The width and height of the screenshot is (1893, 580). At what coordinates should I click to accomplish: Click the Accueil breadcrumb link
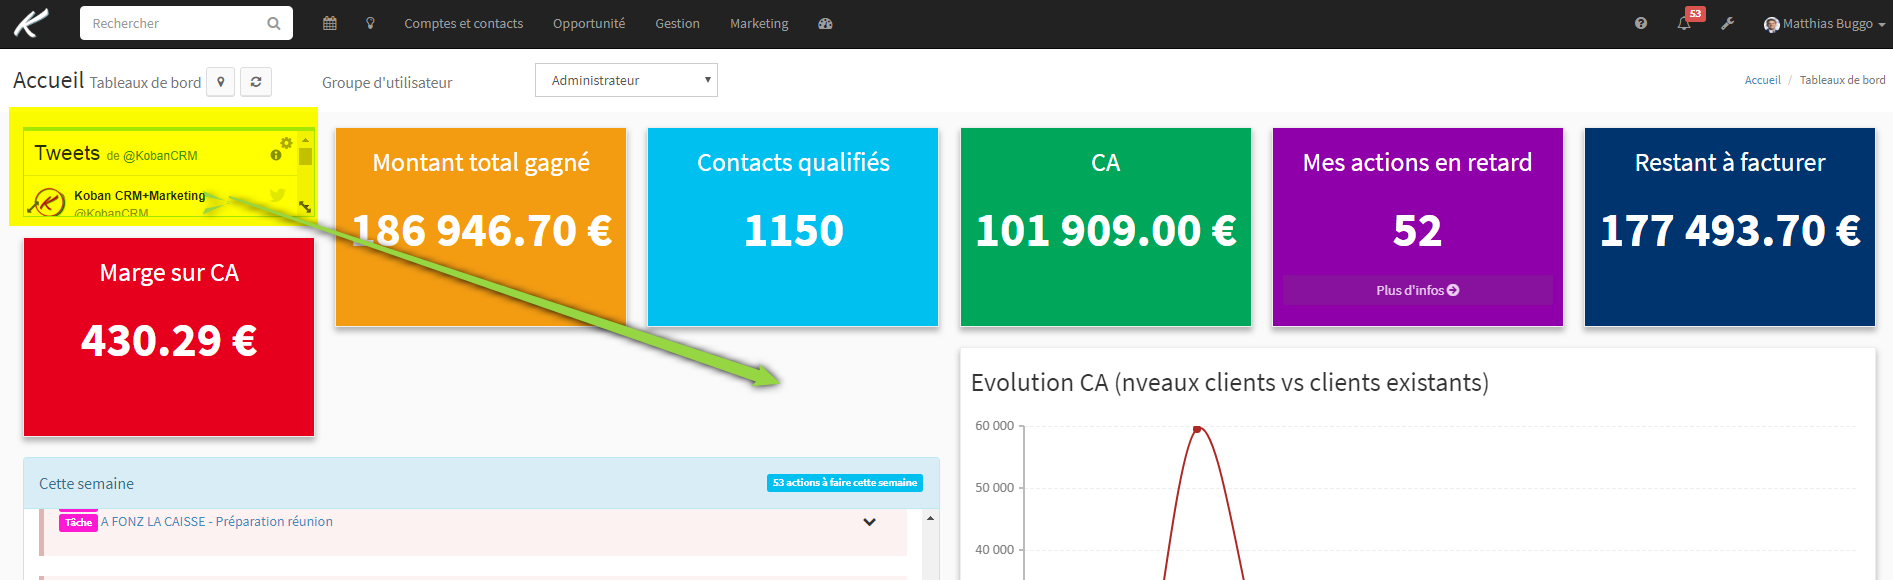(1762, 80)
